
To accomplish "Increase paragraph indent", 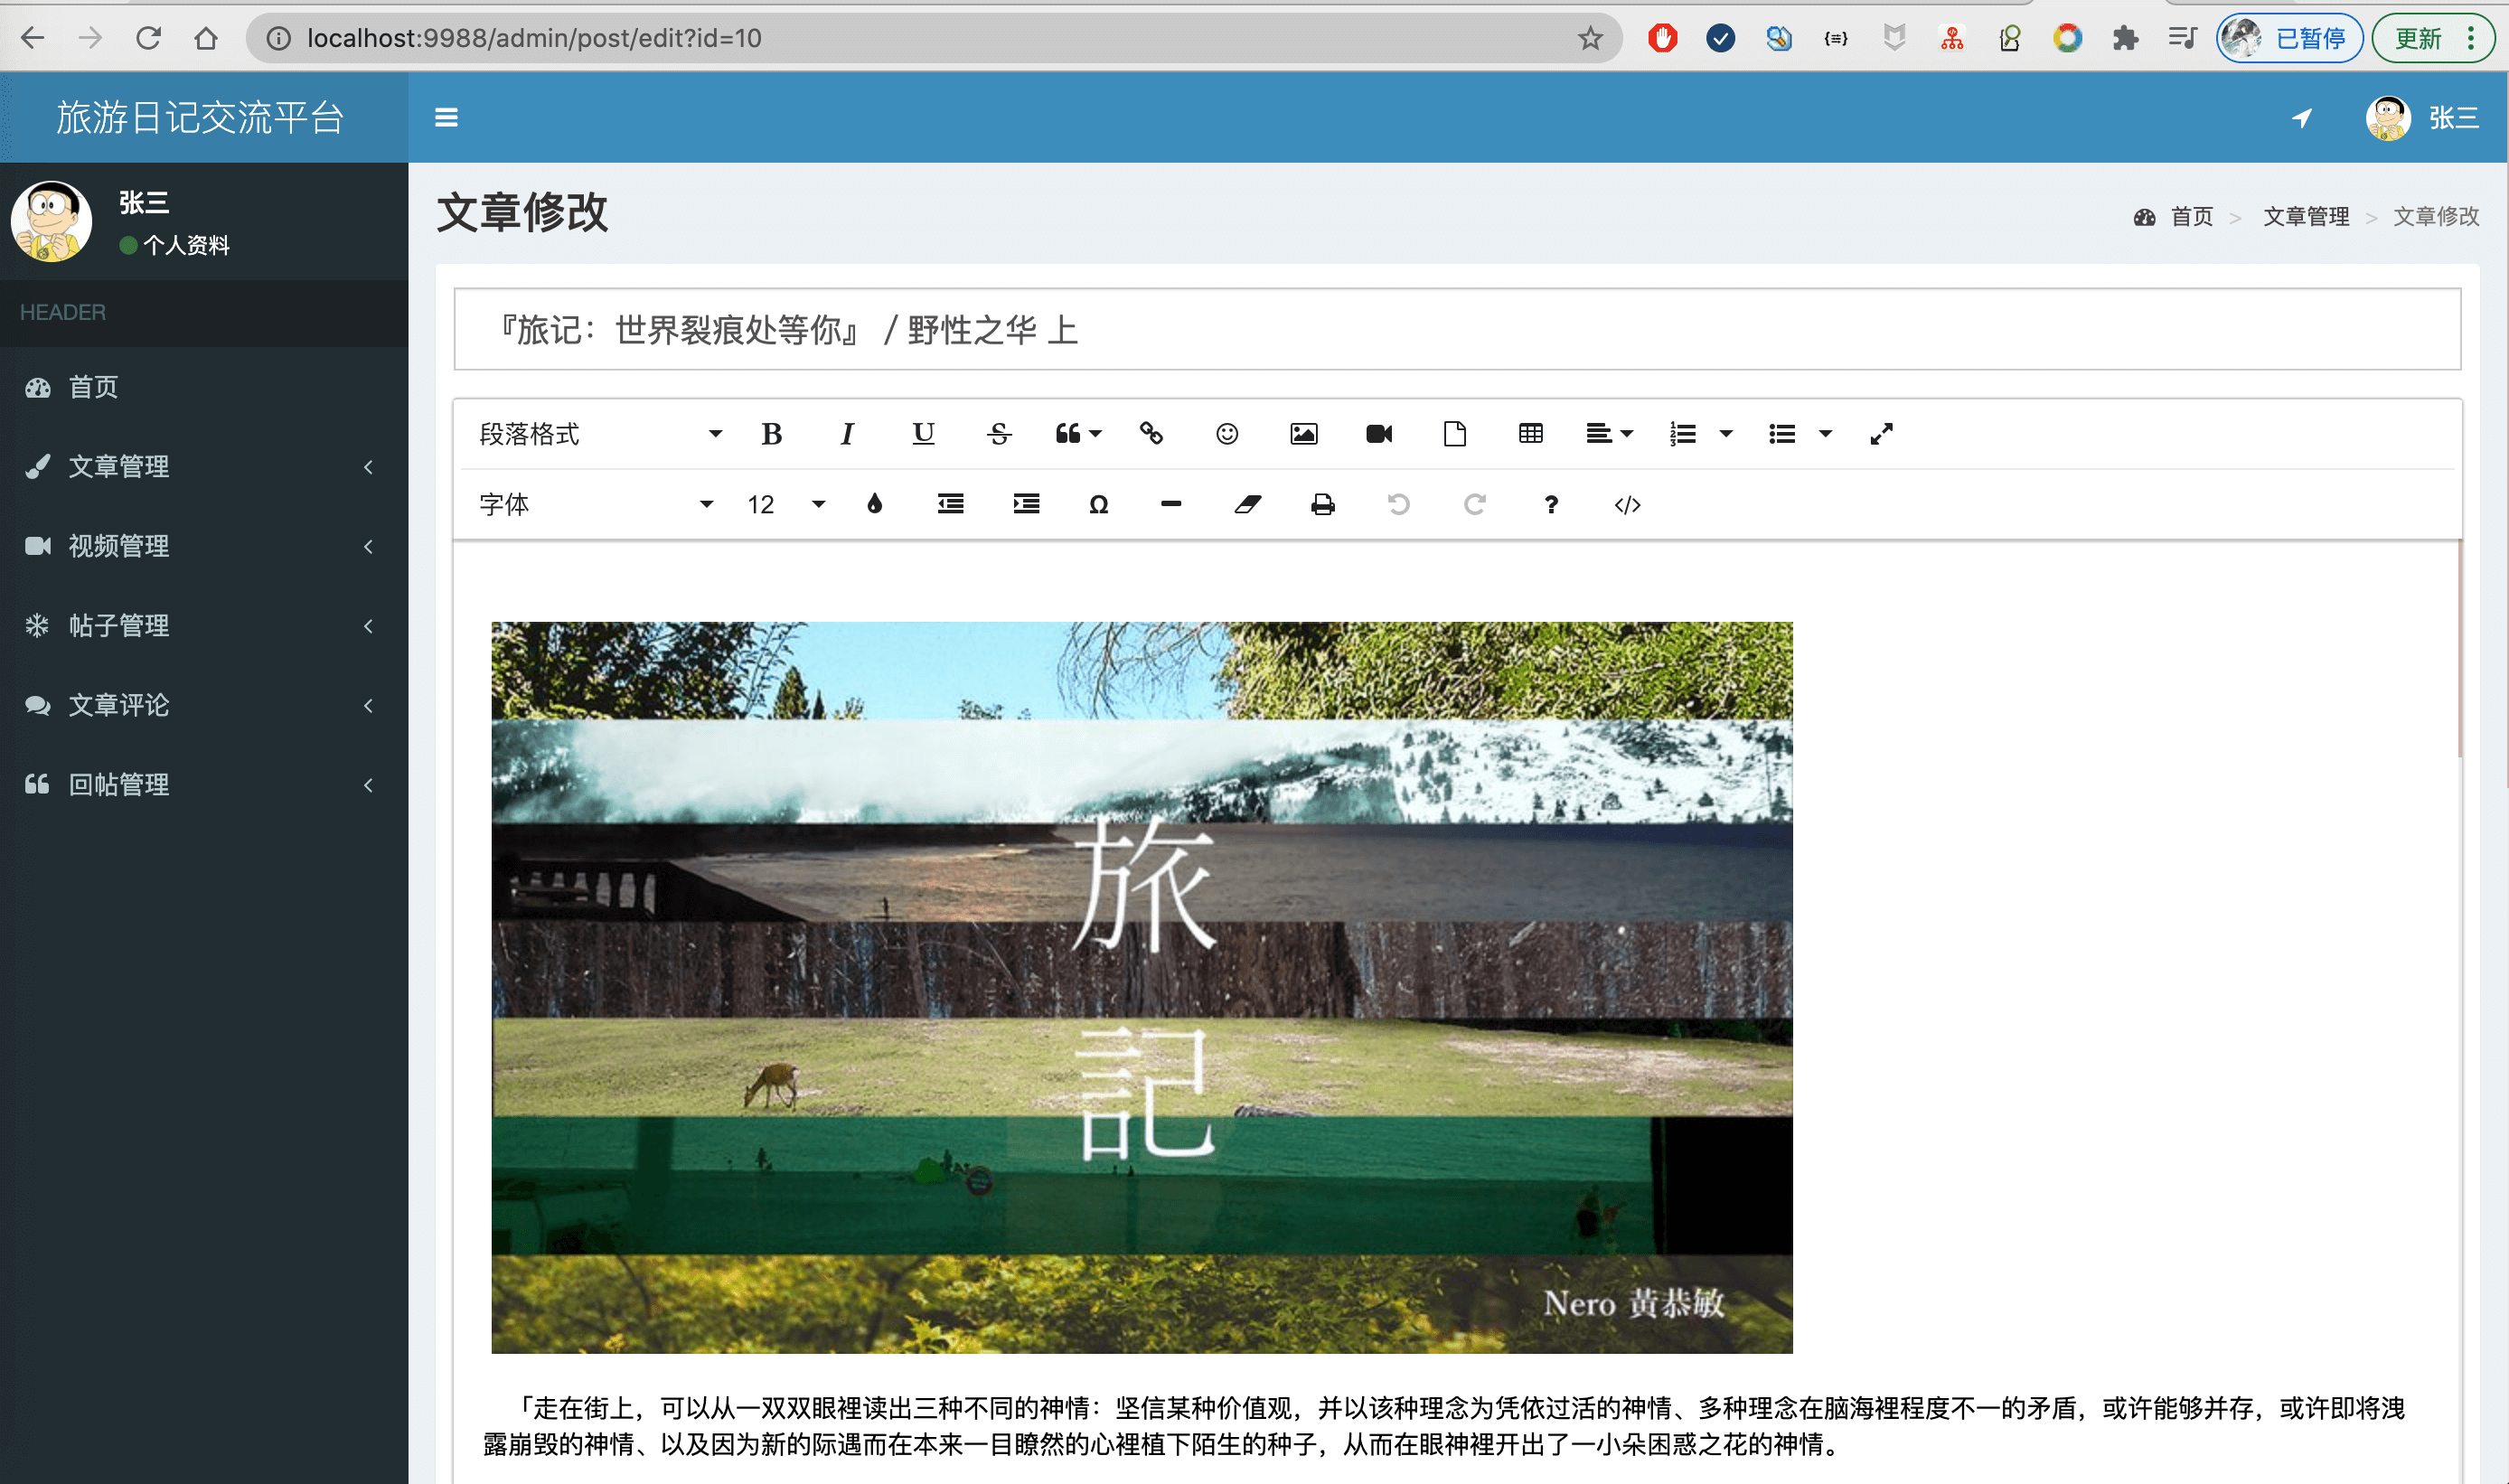I will click(1027, 504).
